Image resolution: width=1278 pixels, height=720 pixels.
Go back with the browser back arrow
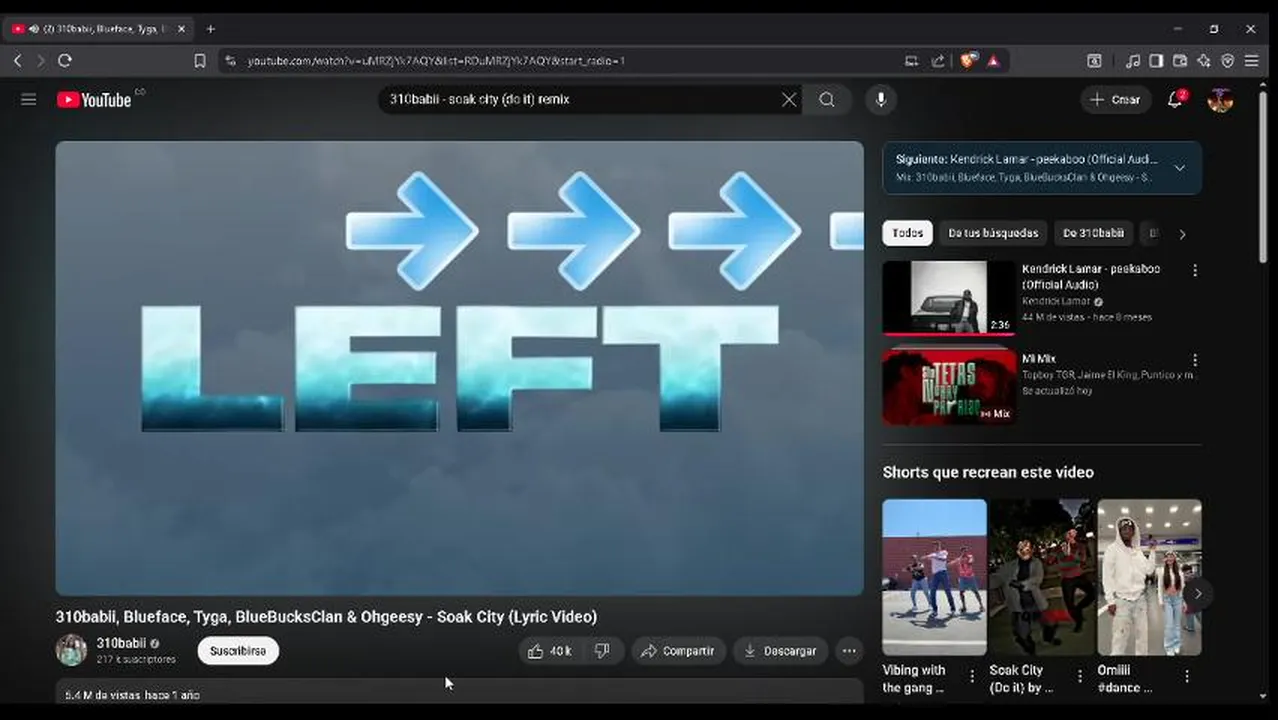click(17, 61)
